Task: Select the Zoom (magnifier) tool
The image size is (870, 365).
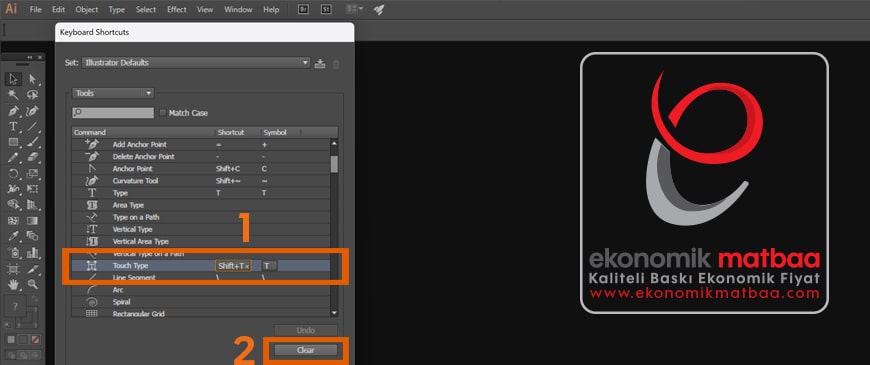Action: (32, 285)
